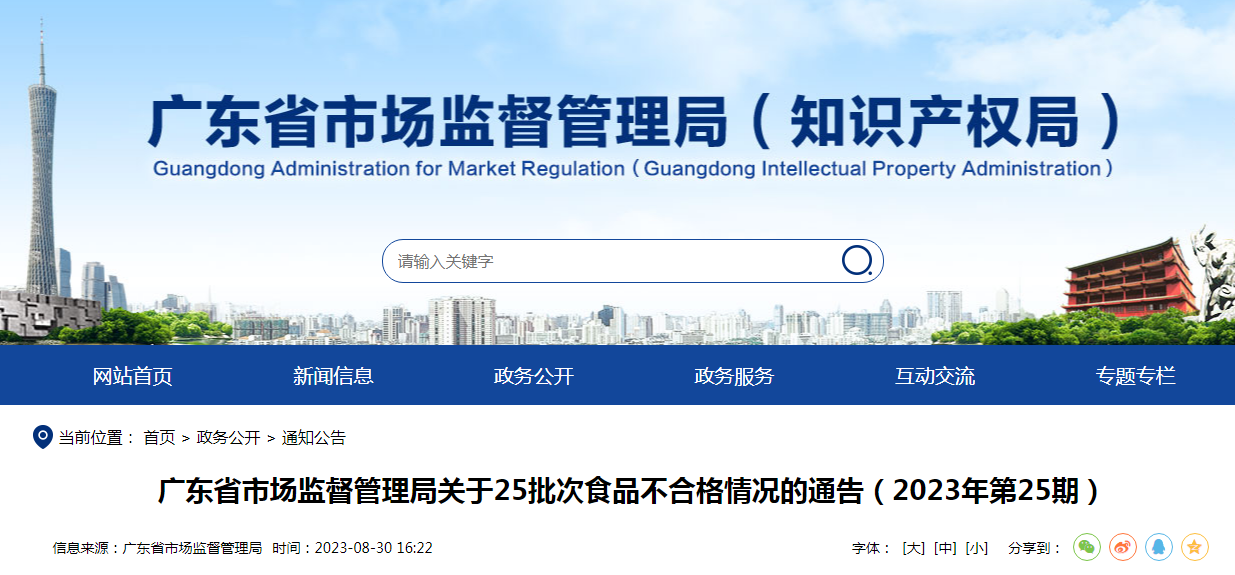Viewport: 1235px width, 575px height.
Task: Share article via QQ icon
Action: coord(1159,547)
